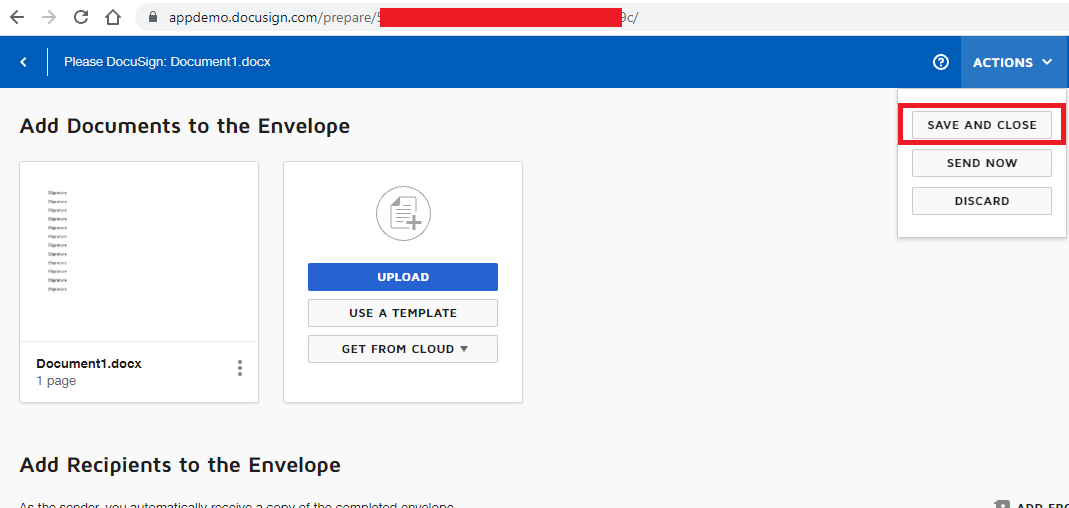Choose Discard from Actions menu
This screenshot has height=508, width=1069.
[x=982, y=201]
